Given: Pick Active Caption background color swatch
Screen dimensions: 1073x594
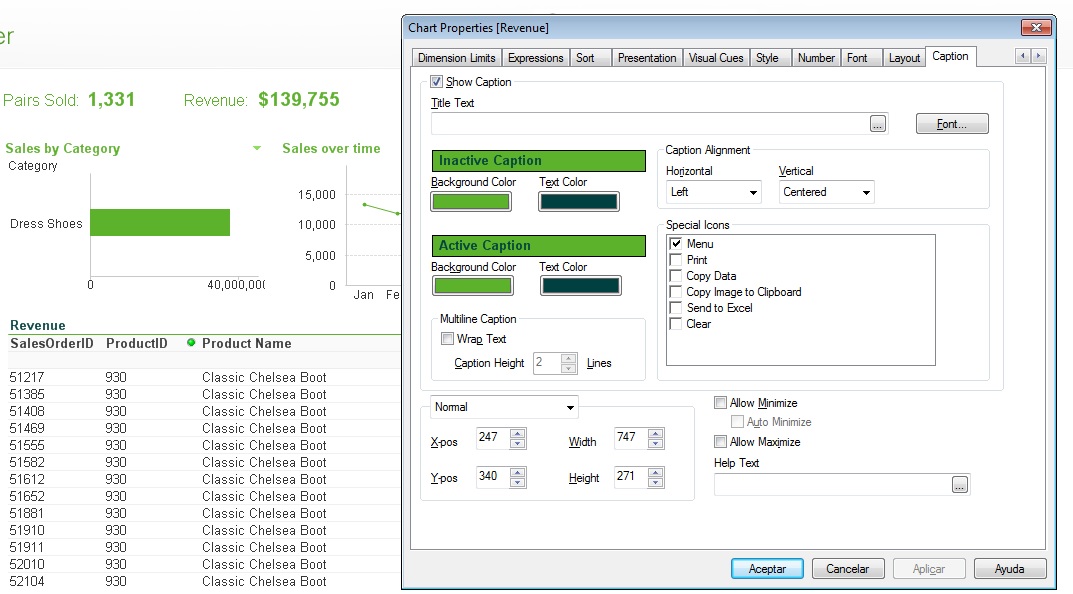Looking at the screenshot, I should point(472,286).
